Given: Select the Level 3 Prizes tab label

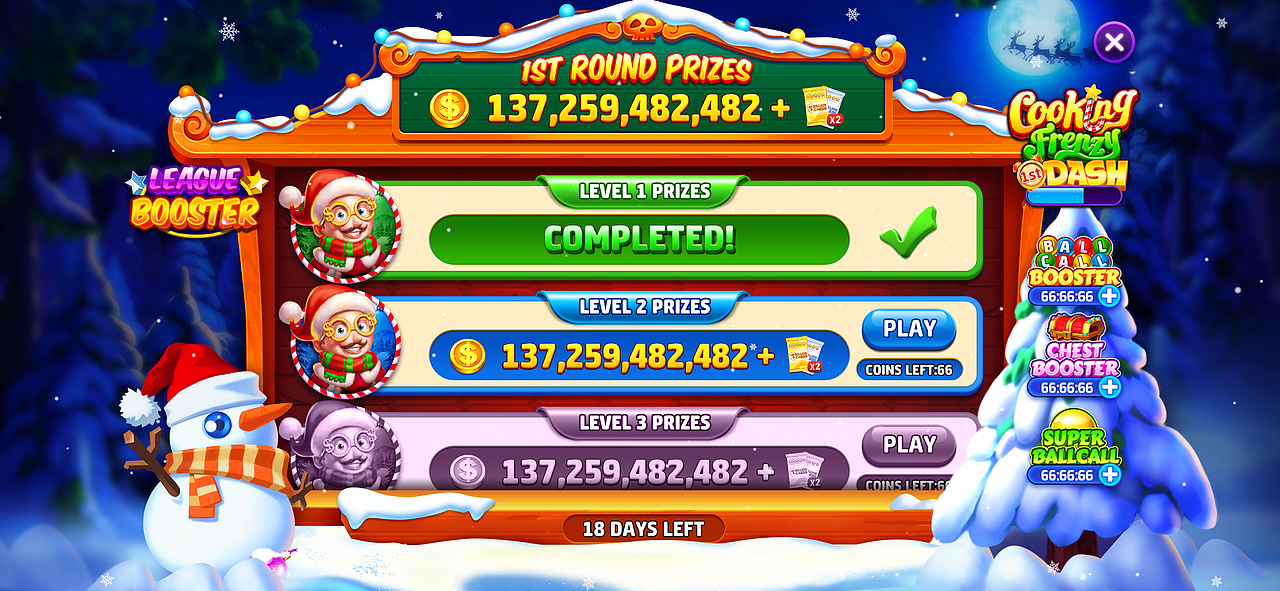Looking at the screenshot, I should [644, 422].
